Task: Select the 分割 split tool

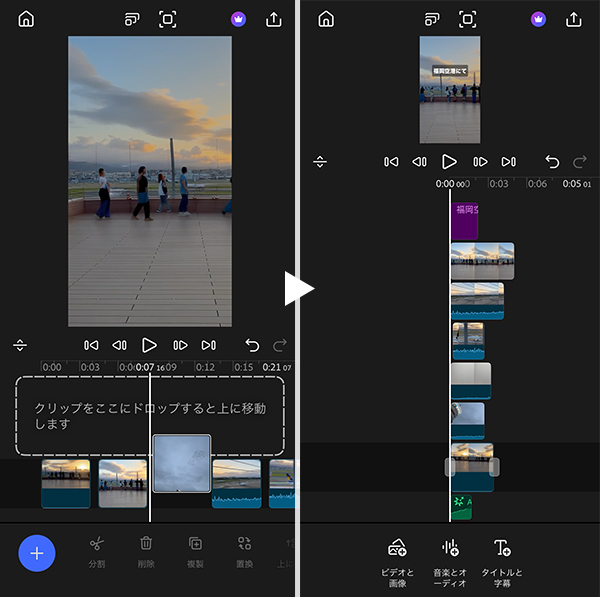Action: 97,551
